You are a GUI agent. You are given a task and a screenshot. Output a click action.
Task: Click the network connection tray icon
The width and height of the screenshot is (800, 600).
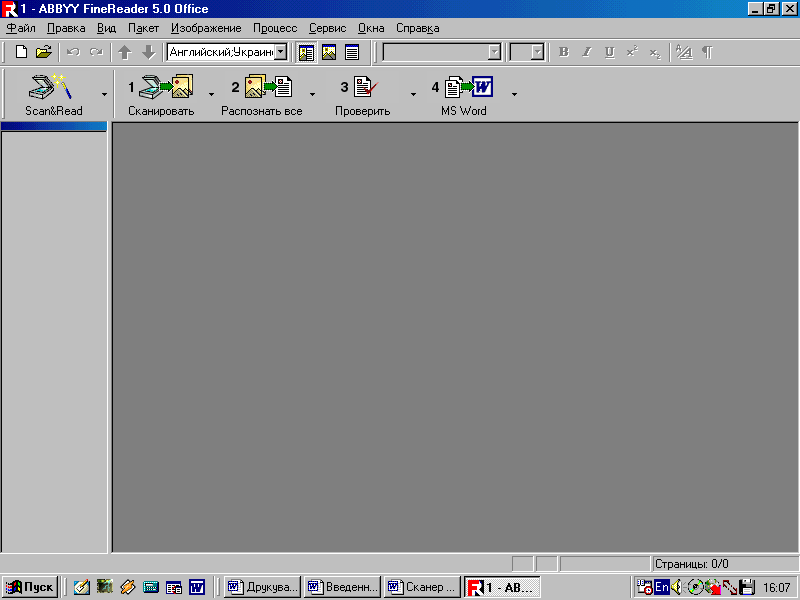pos(730,587)
